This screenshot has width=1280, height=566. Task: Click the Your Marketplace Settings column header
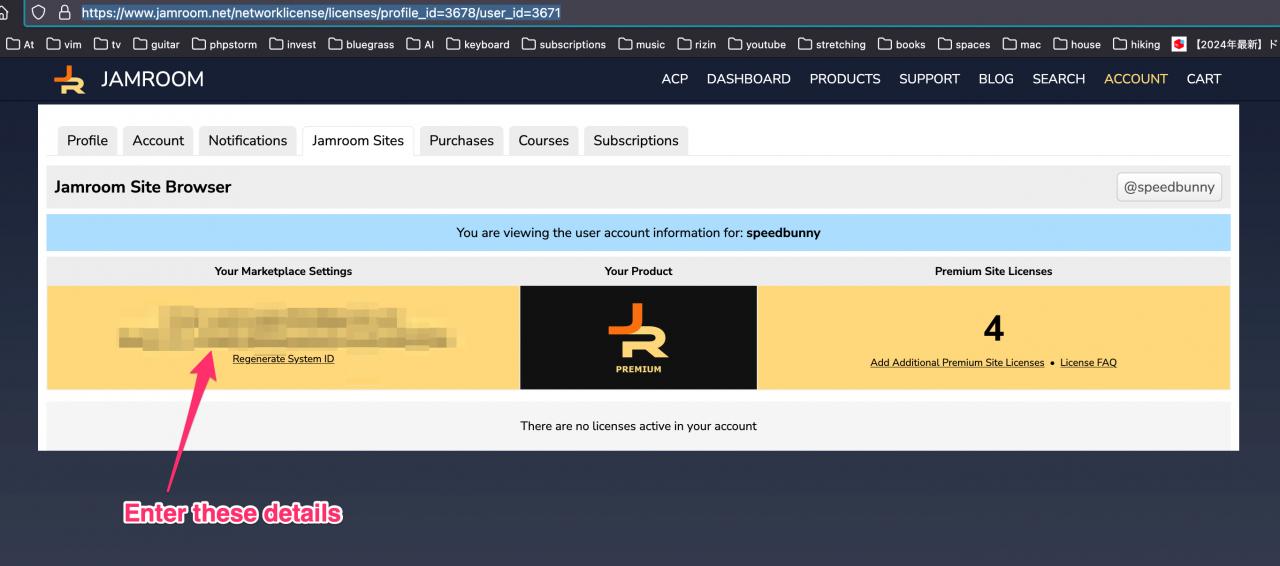283,271
